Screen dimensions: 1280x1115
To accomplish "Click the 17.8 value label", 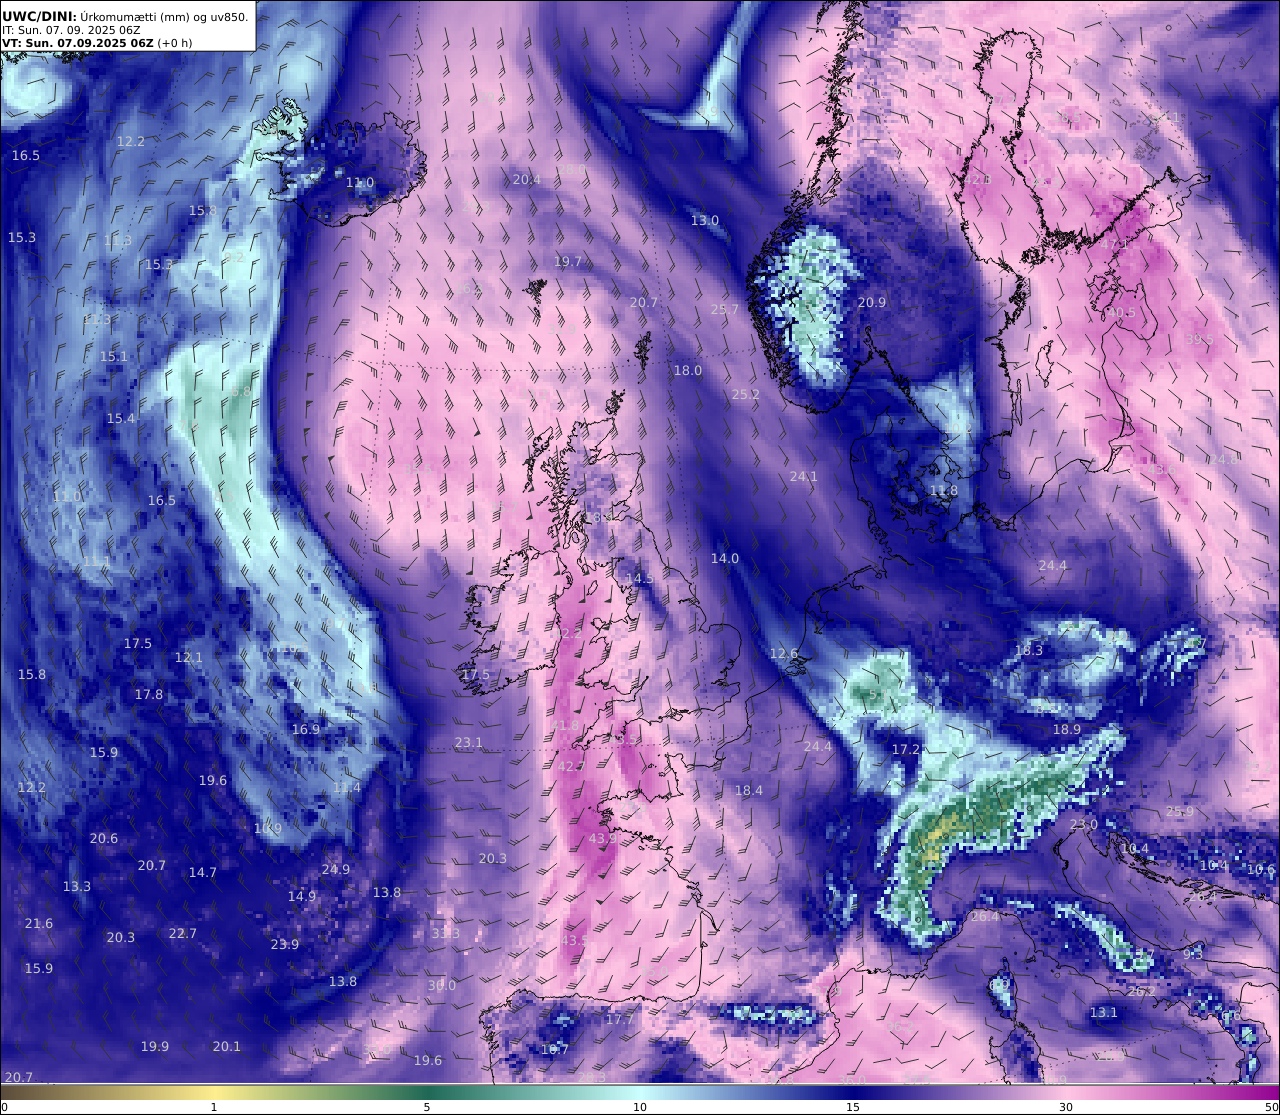I will [149, 694].
